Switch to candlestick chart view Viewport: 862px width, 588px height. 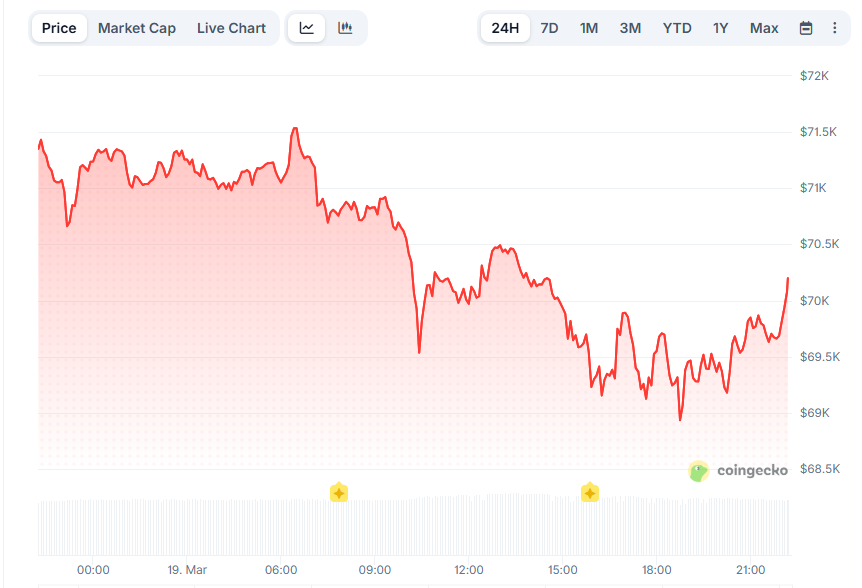tap(345, 28)
